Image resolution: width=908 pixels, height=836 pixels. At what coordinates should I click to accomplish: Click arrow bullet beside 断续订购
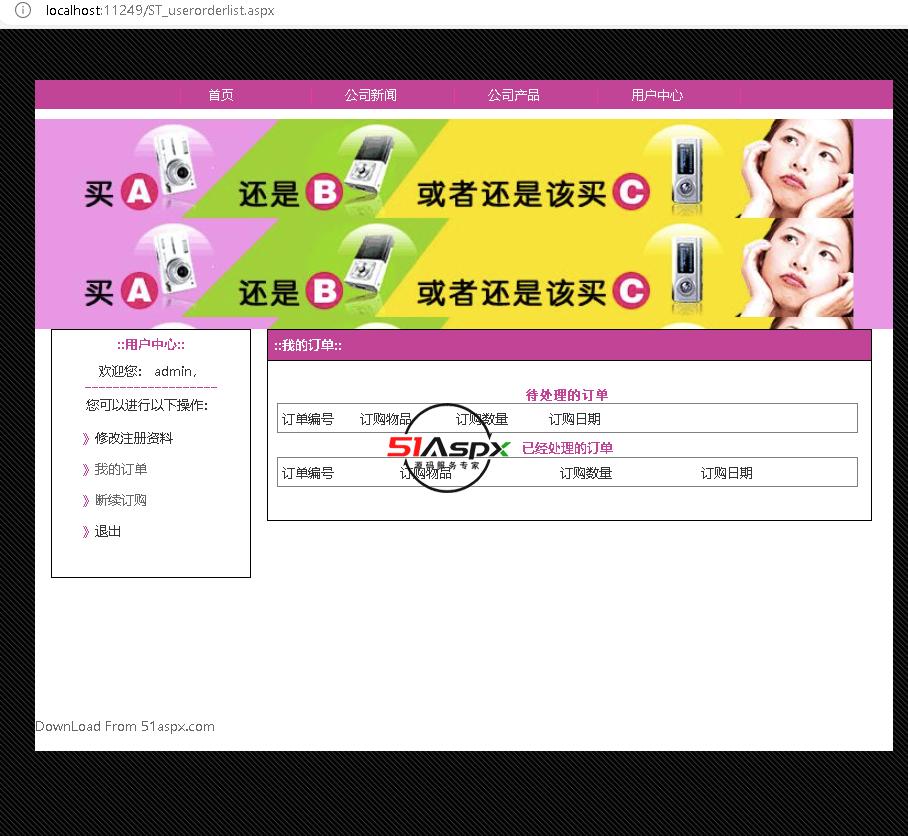coord(86,501)
